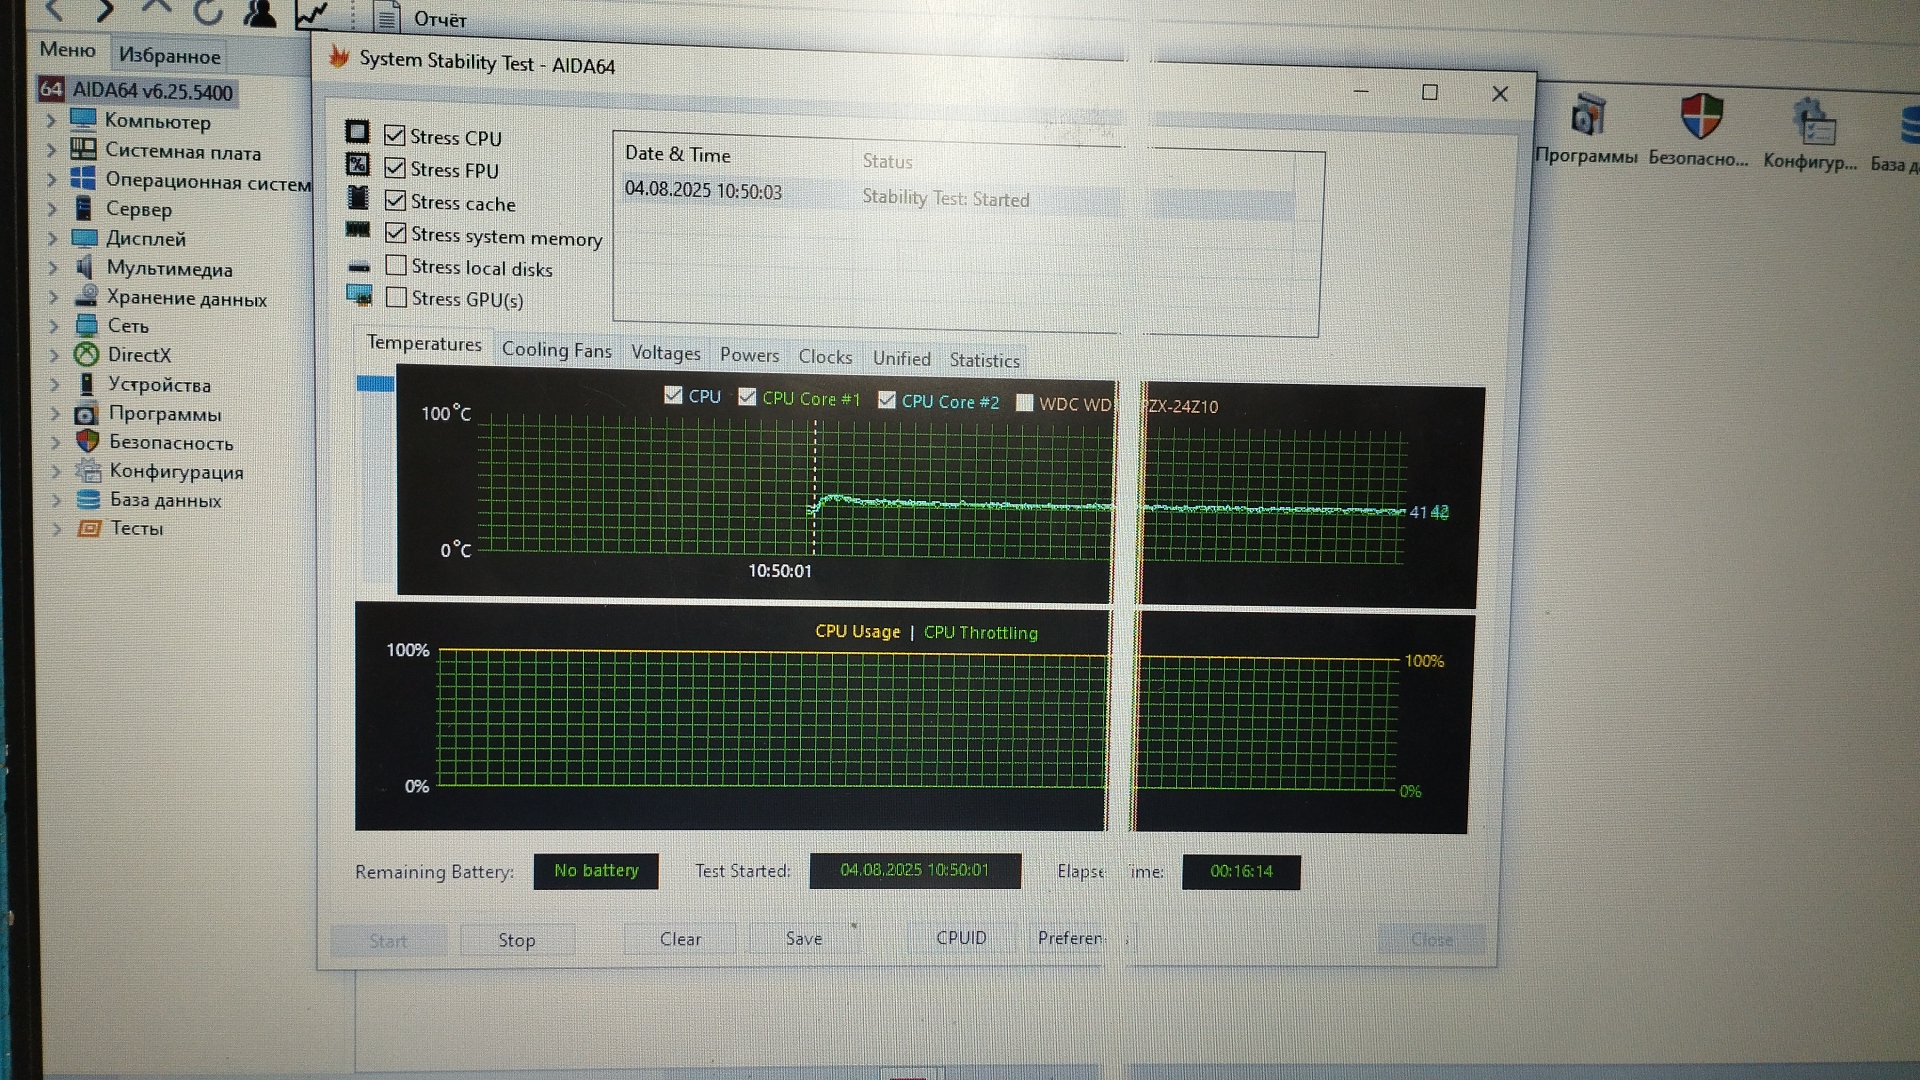Uncheck the Stress CPU checkbox
The width and height of the screenshot is (1920, 1080).
(395, 136)
